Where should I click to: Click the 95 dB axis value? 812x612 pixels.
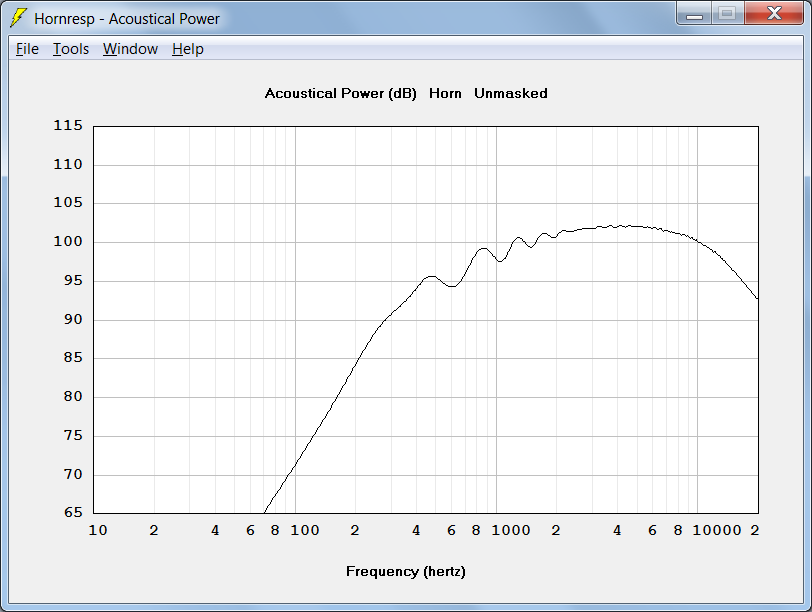[73, 281]
